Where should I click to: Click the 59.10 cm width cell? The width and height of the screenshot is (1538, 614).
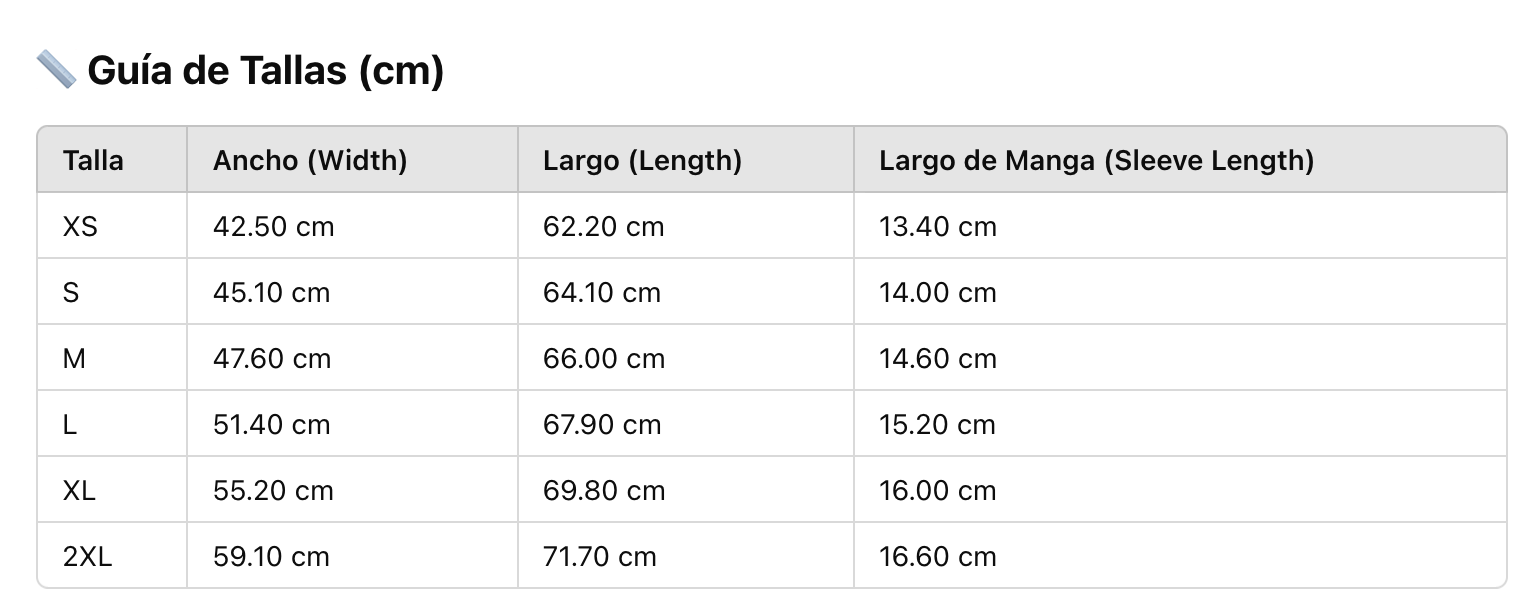(x=271, y=557)
